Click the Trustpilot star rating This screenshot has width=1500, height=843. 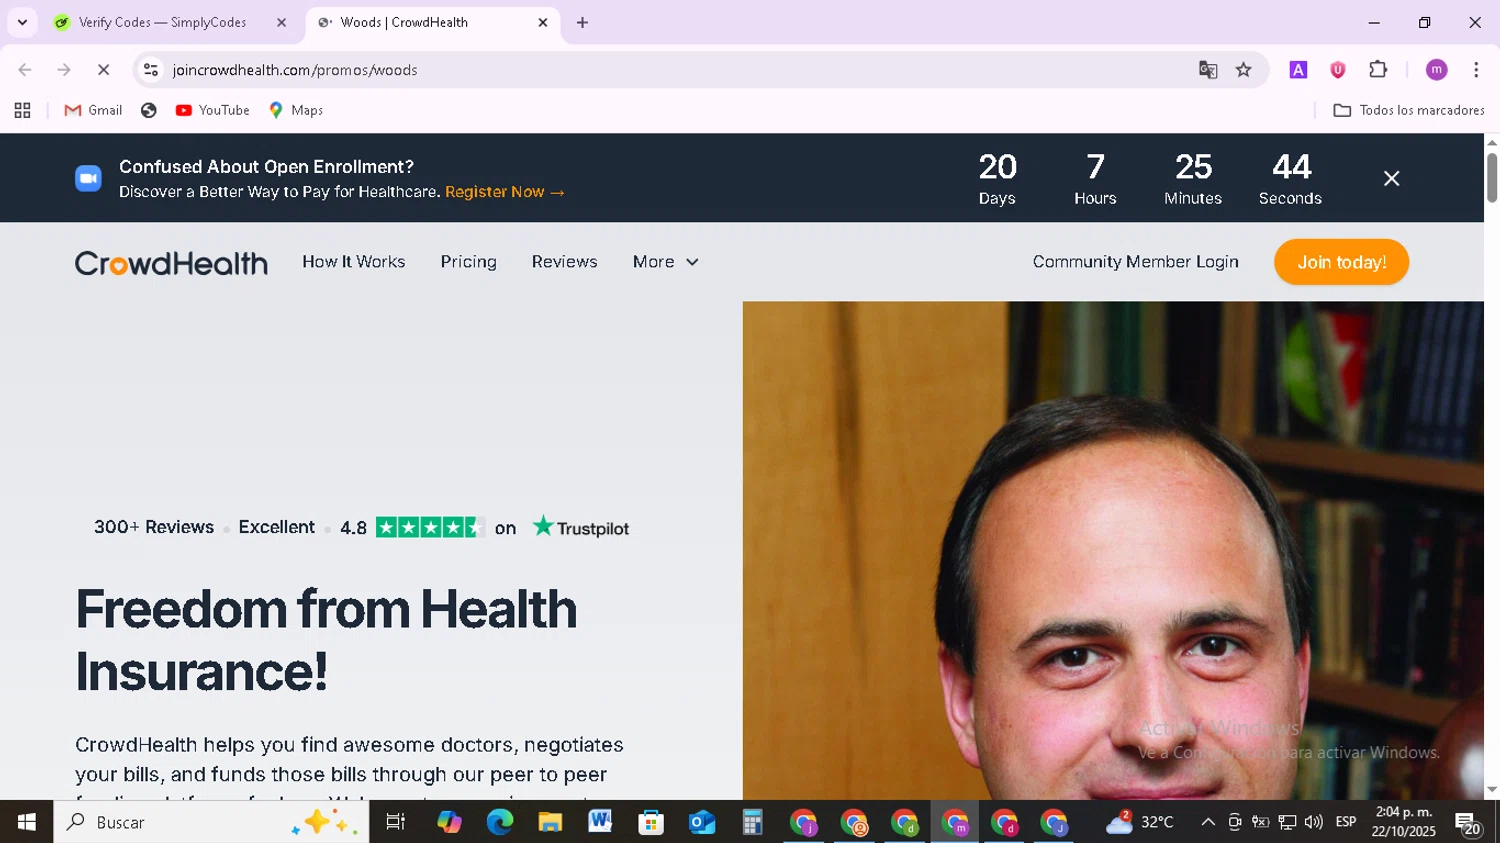[x=430, y=528]
